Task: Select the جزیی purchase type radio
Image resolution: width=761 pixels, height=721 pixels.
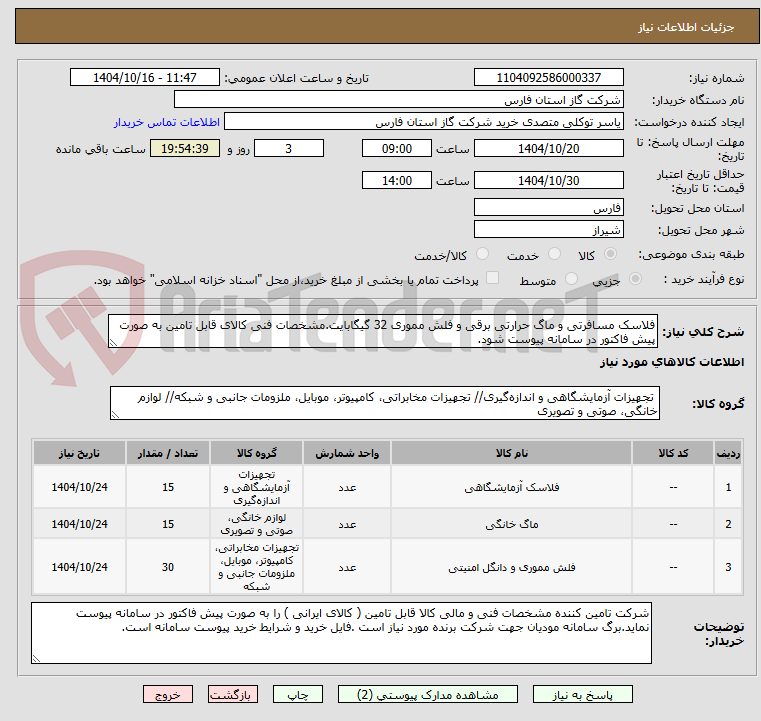Action: click(635, 279)
